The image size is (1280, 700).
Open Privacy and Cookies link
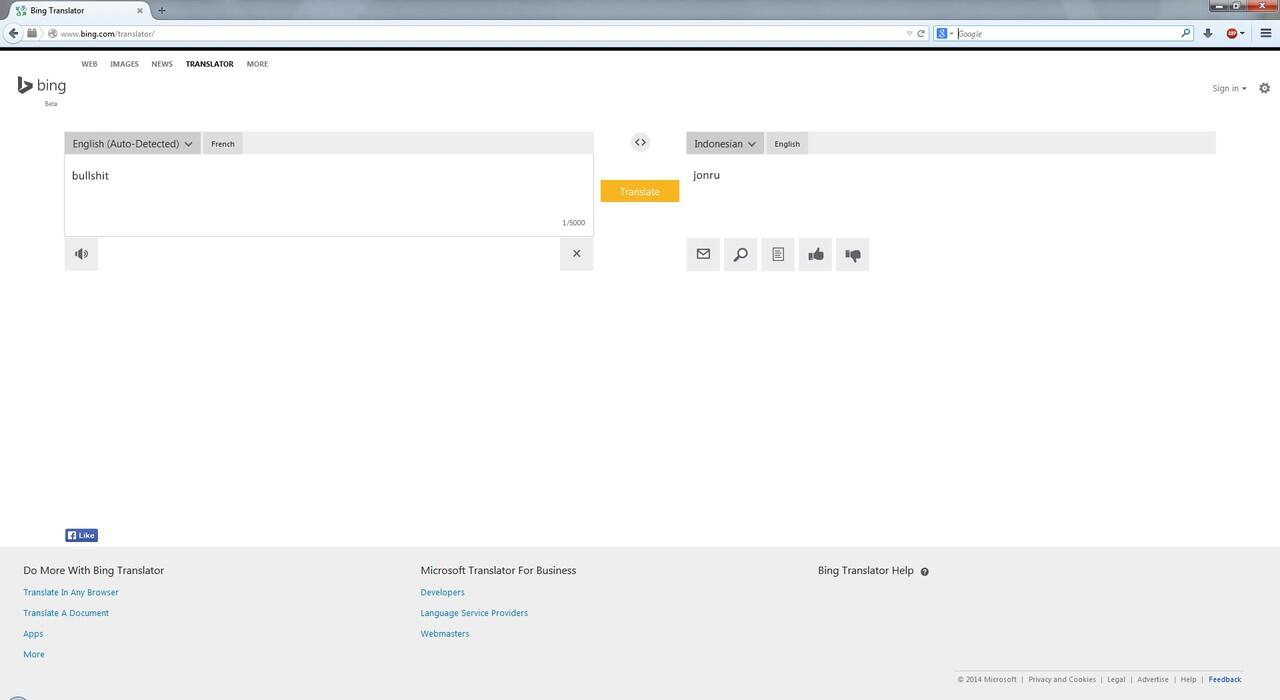[x=1062, y=680]
